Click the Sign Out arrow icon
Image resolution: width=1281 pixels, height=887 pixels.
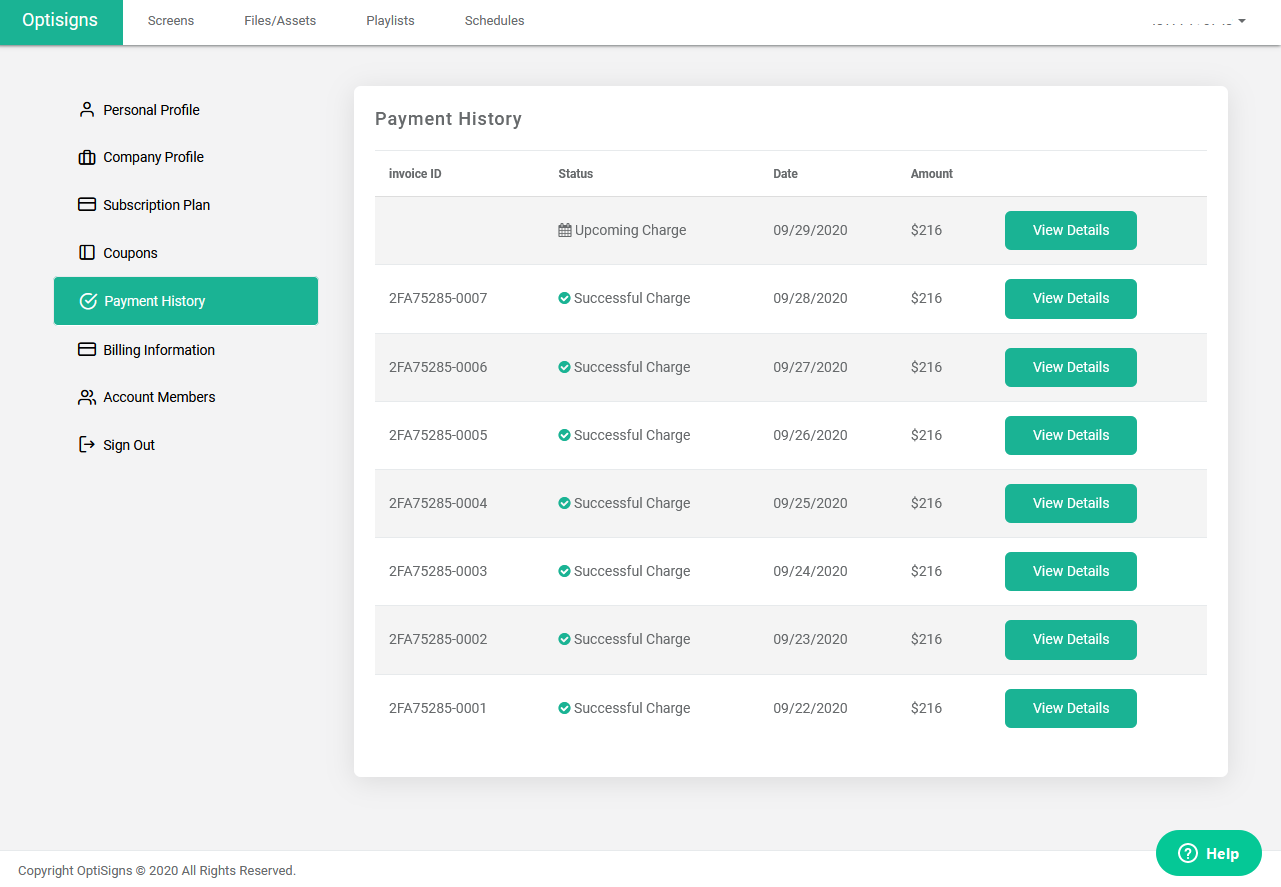click(87, 445)
